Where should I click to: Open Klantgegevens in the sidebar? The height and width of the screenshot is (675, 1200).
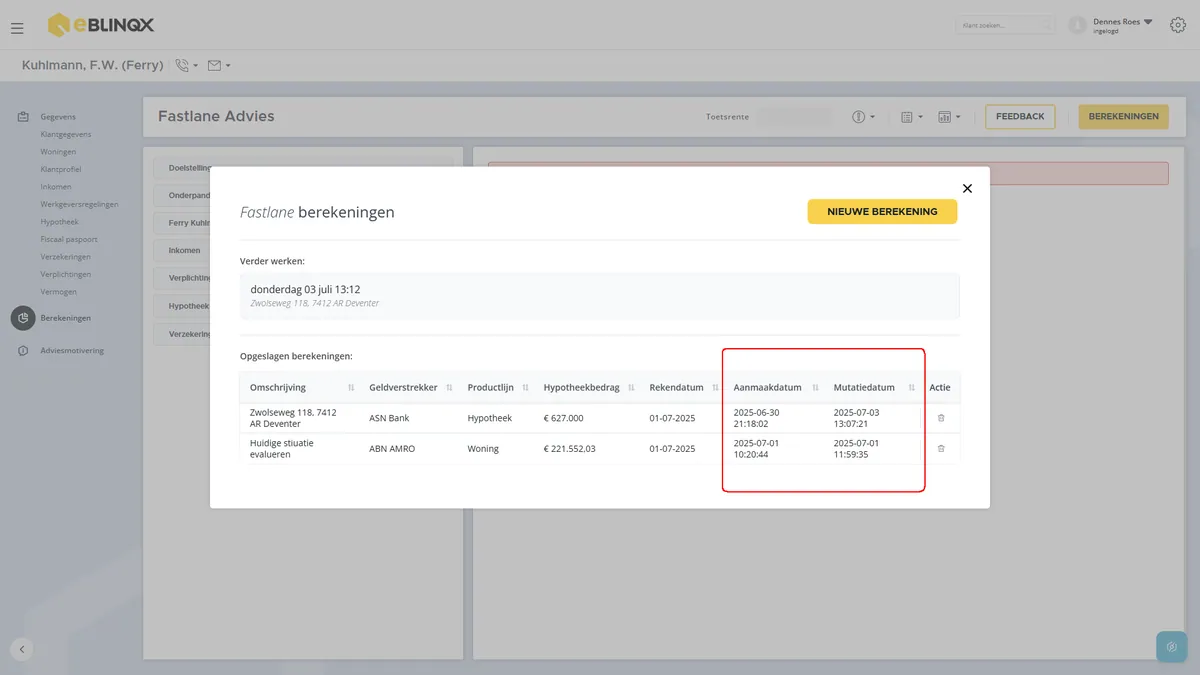pyautogui.click(x=66, y=134)
